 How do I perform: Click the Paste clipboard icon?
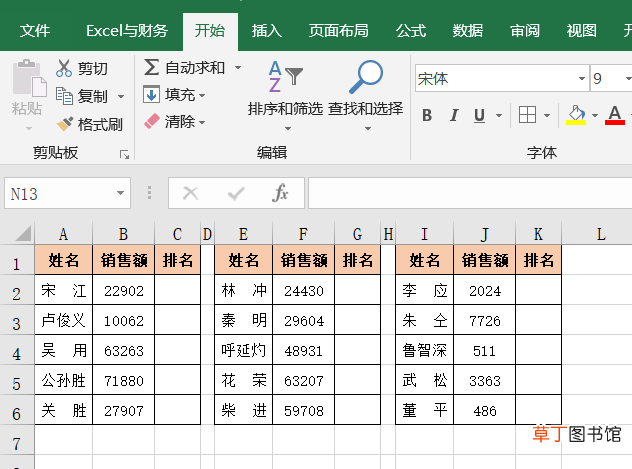pyautogui.click(x=29, y=78)
